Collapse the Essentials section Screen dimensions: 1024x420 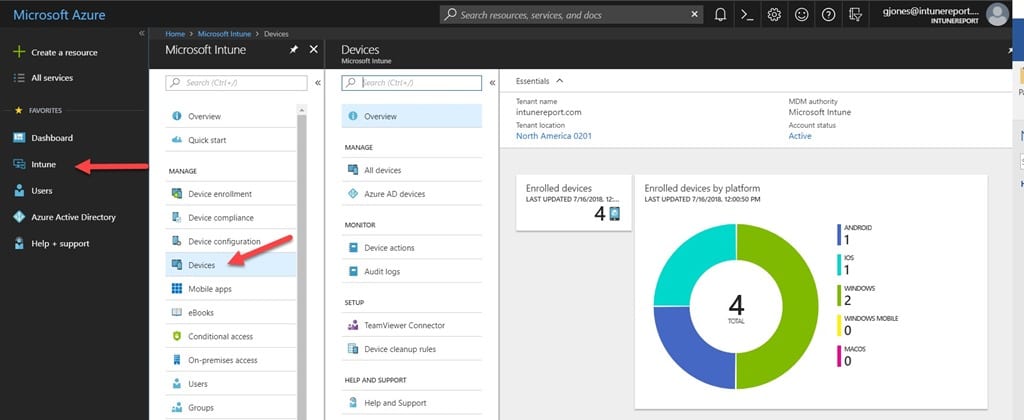click(560, 80)
